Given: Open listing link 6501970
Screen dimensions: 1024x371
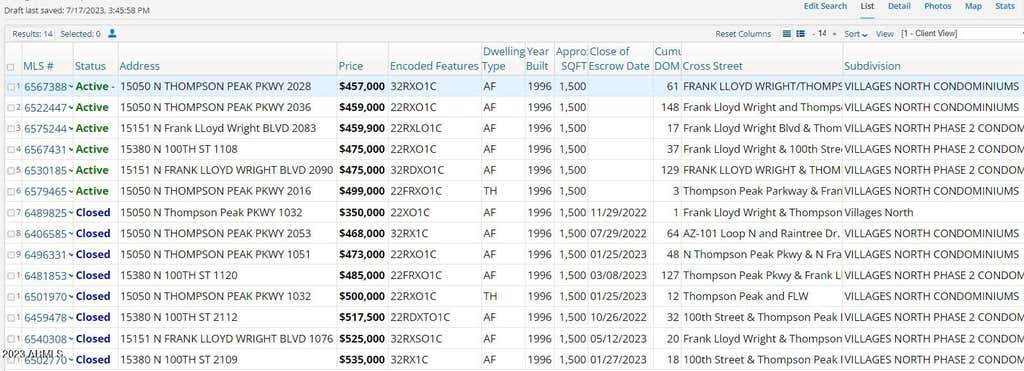Looking at the screenshot, I should (x=45, y=297).
